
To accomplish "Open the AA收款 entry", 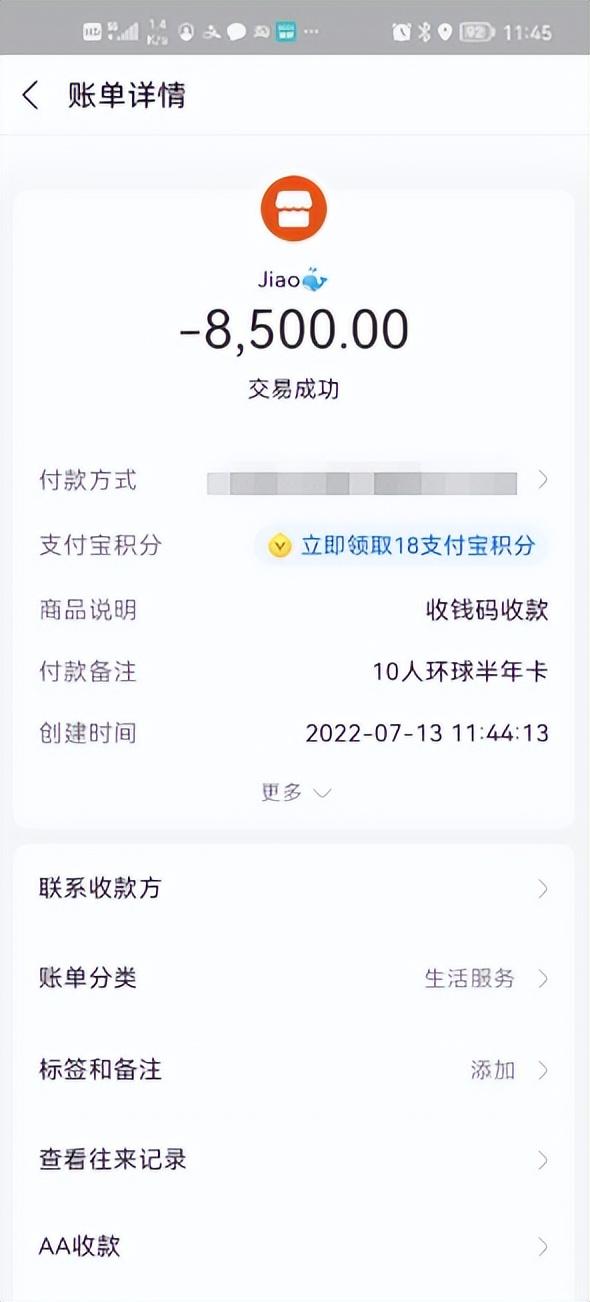I will [x=294, y=1246].
